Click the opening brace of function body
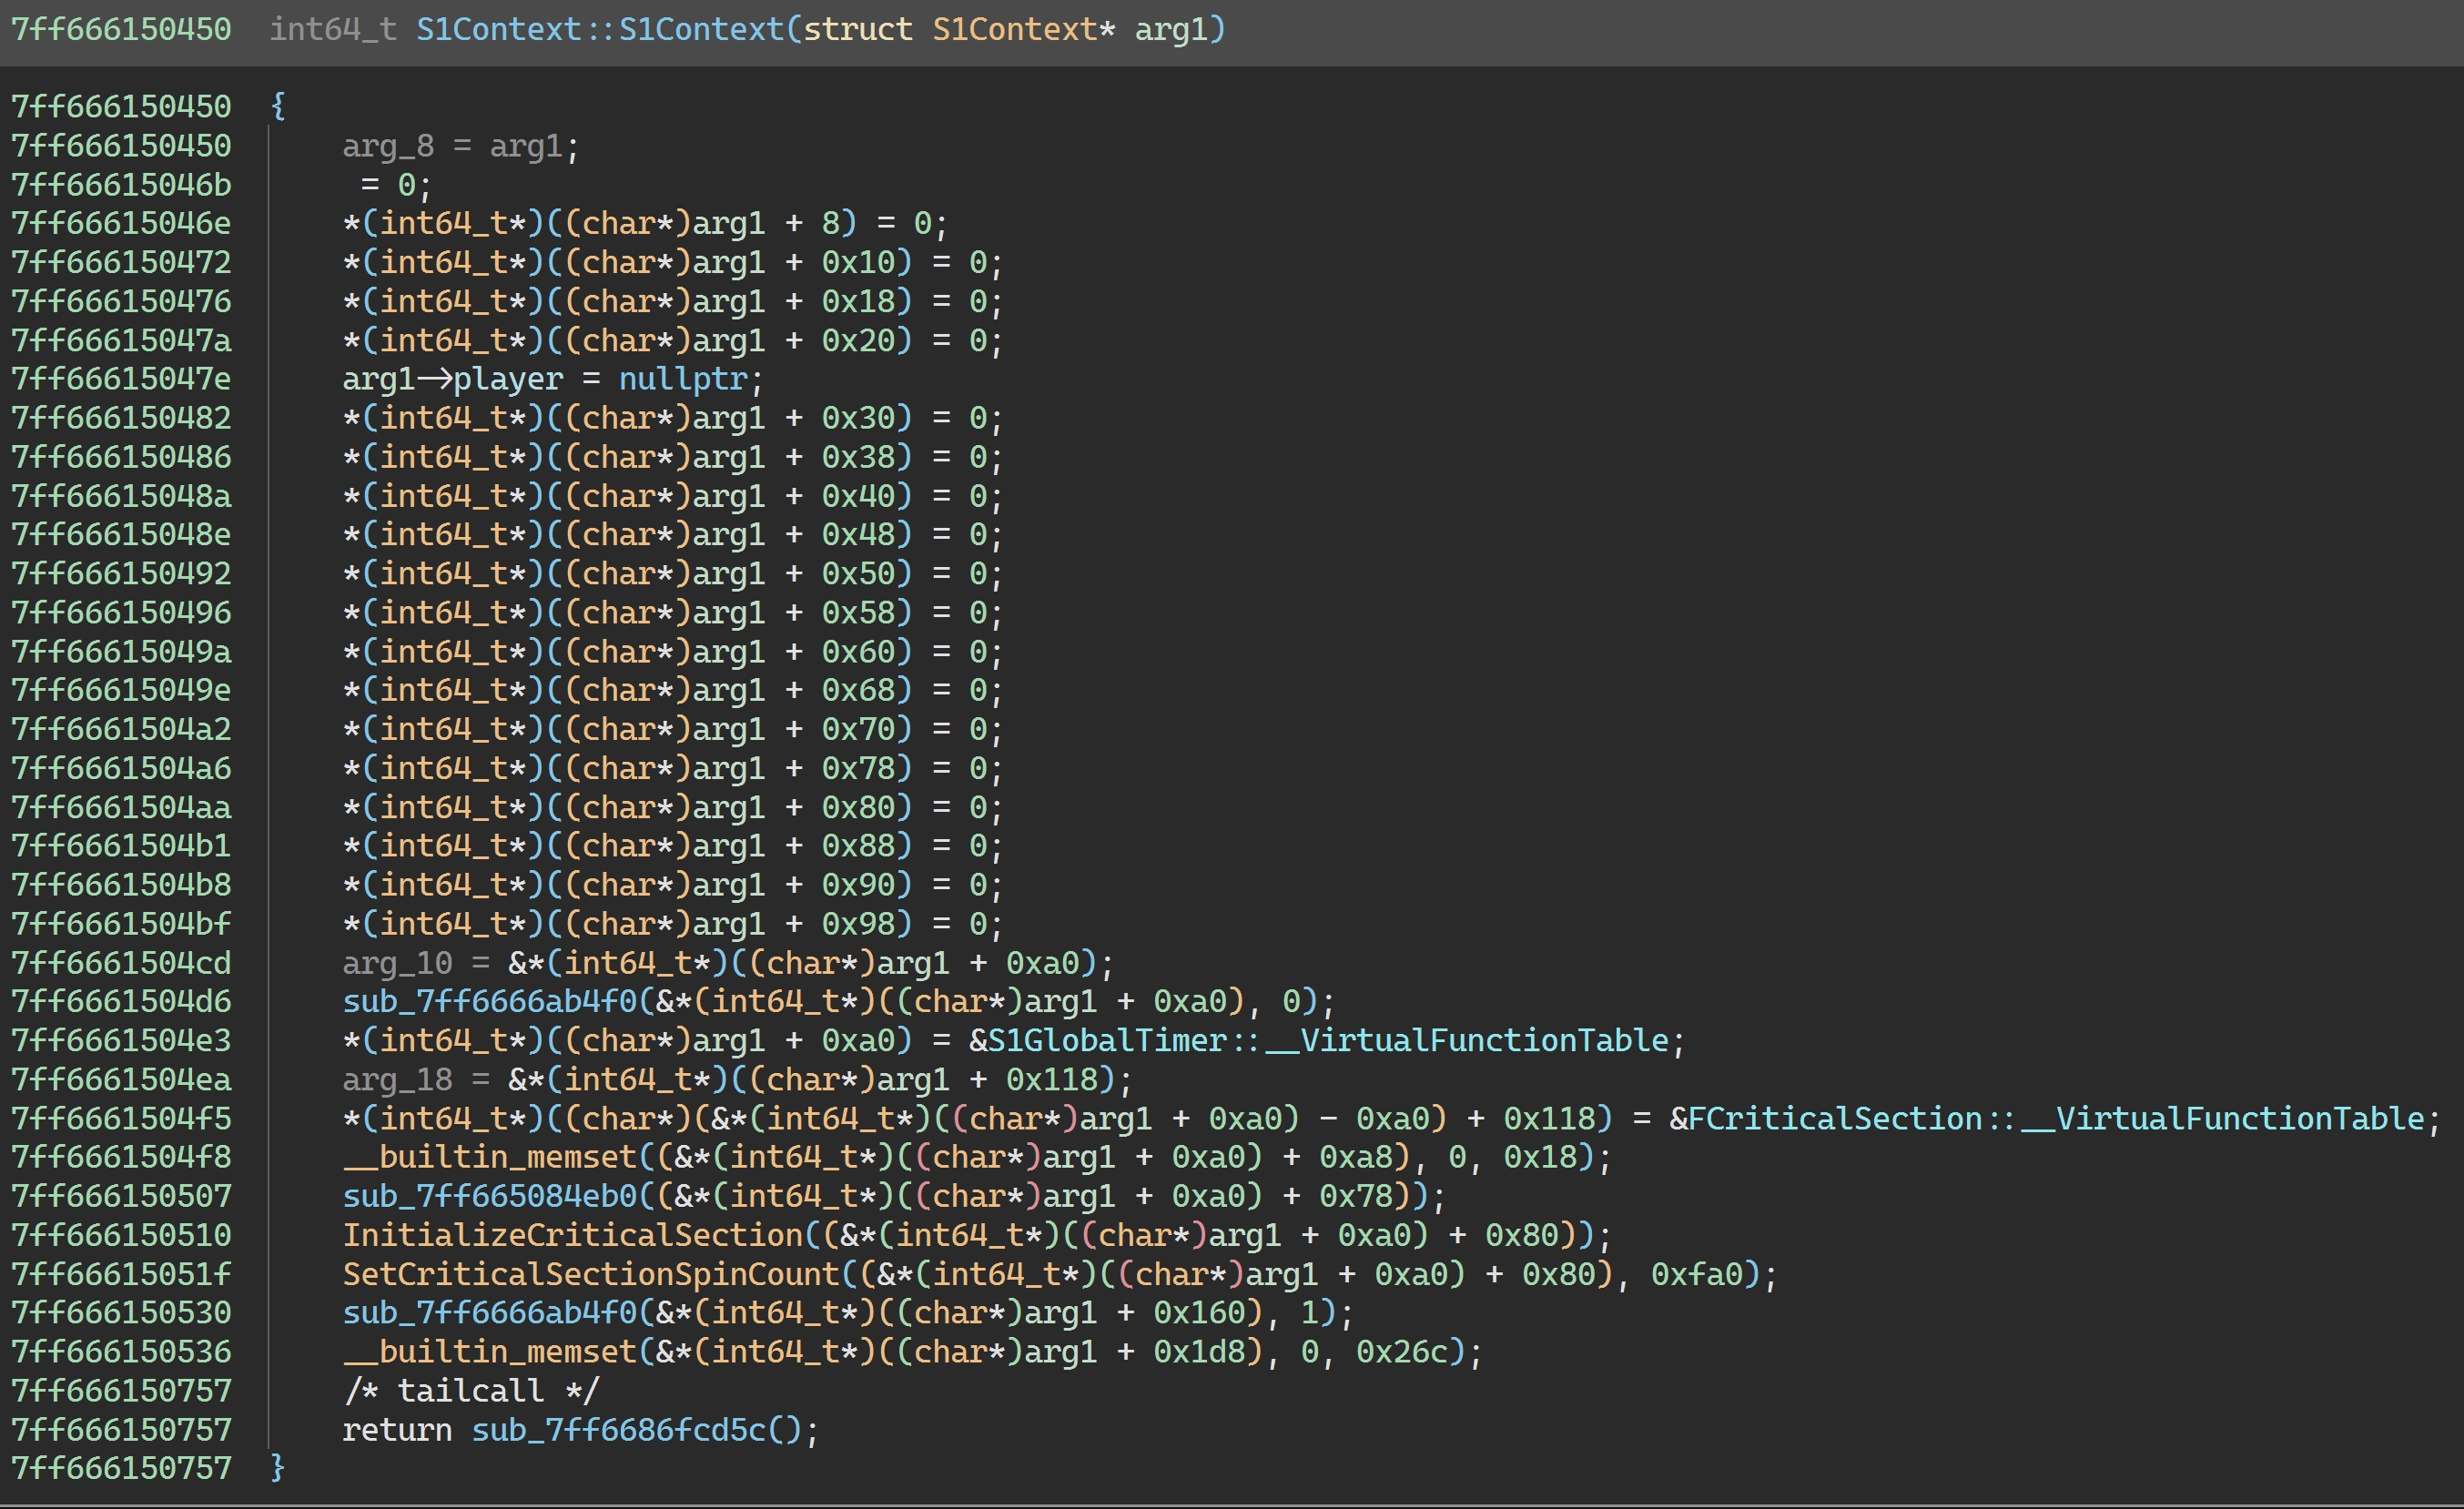Screen dimensions: 2464x1509 (x=278, y=106)
